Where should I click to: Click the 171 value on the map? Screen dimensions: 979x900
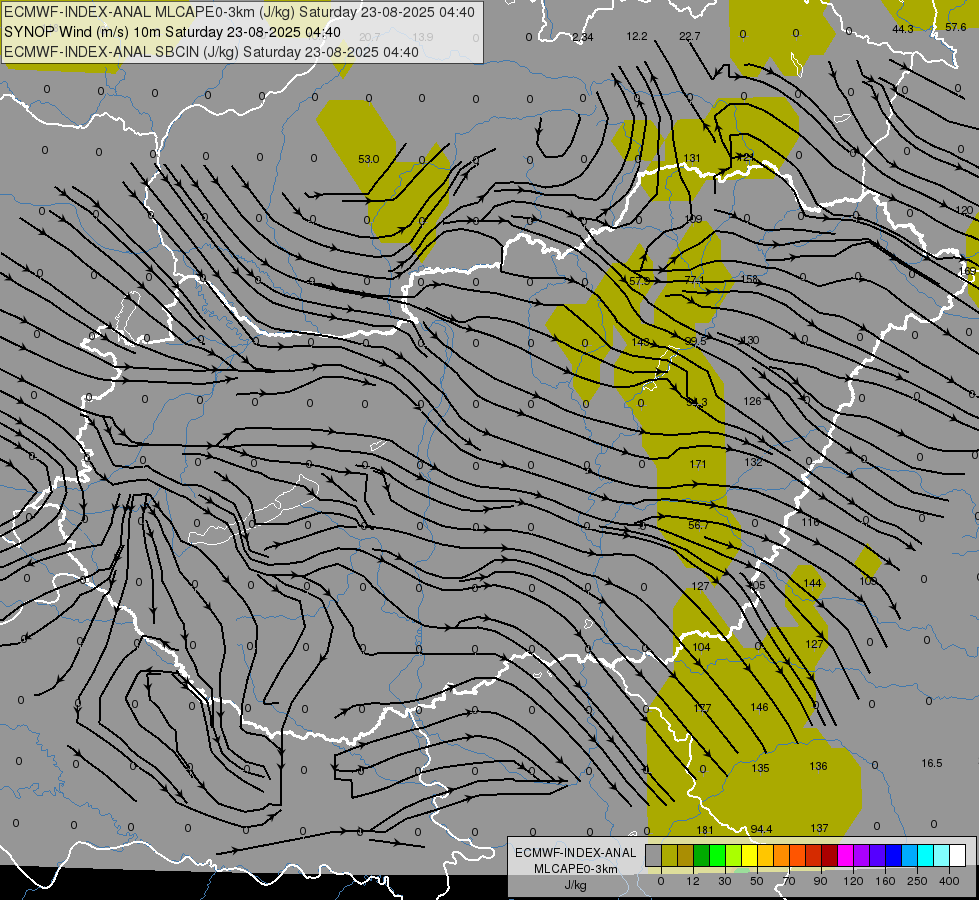698,464
